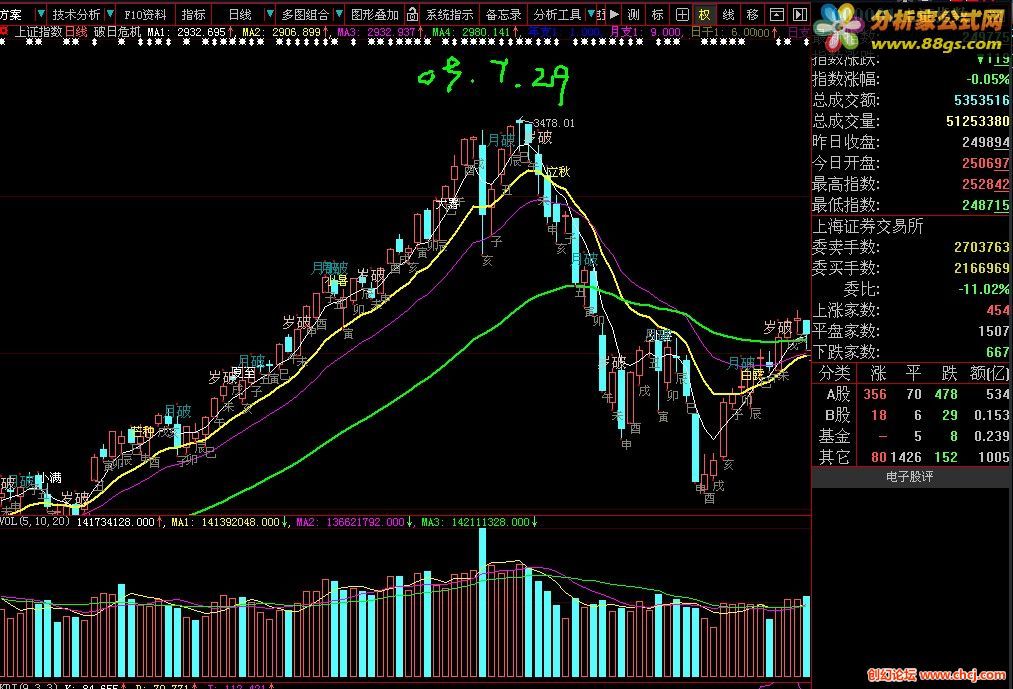This screenshot has height=689, width=1013.
Task: Toggle the highlighted 权 adjustment button
Action: 705,14
